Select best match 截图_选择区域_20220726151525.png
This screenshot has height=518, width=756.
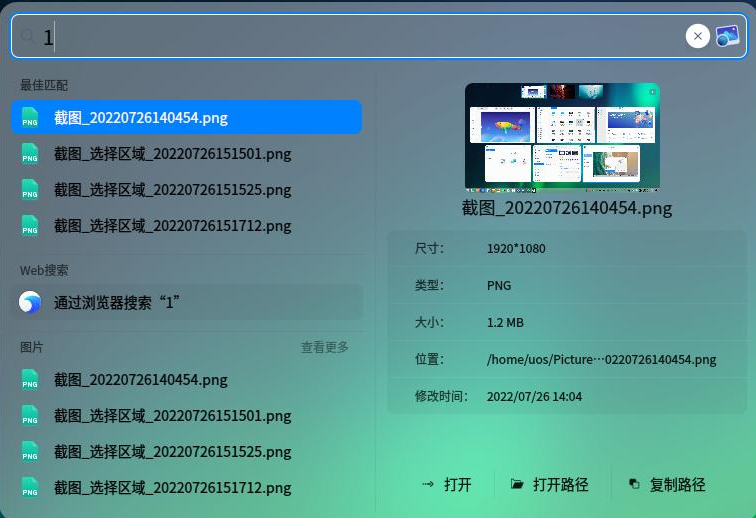(187, 190)
